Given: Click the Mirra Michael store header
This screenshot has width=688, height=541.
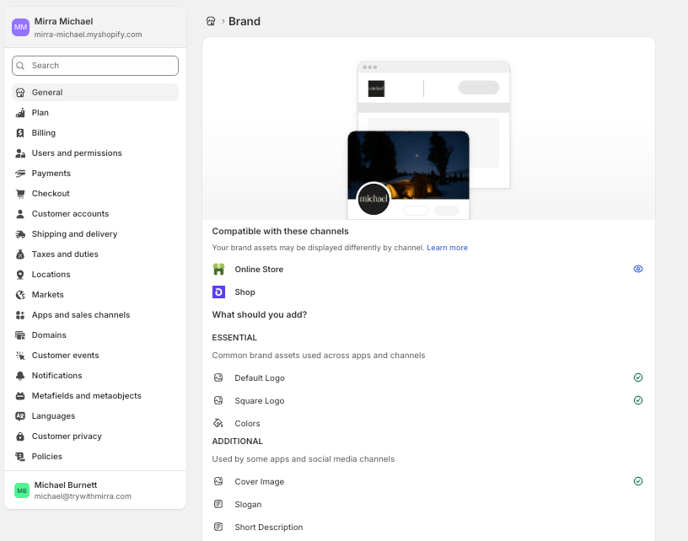Looking at the screenshot, I should tap(95, 27).
